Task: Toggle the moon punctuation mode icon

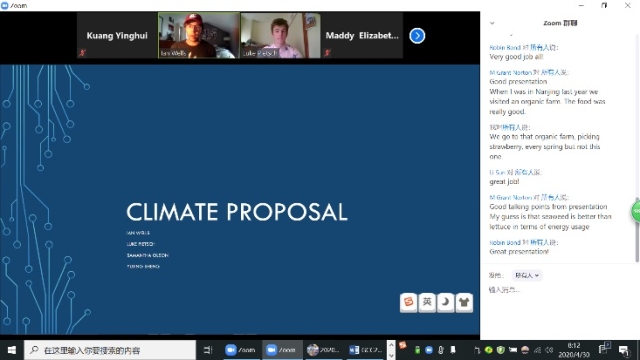Action: pyautogui.click(x=445, y=302)
